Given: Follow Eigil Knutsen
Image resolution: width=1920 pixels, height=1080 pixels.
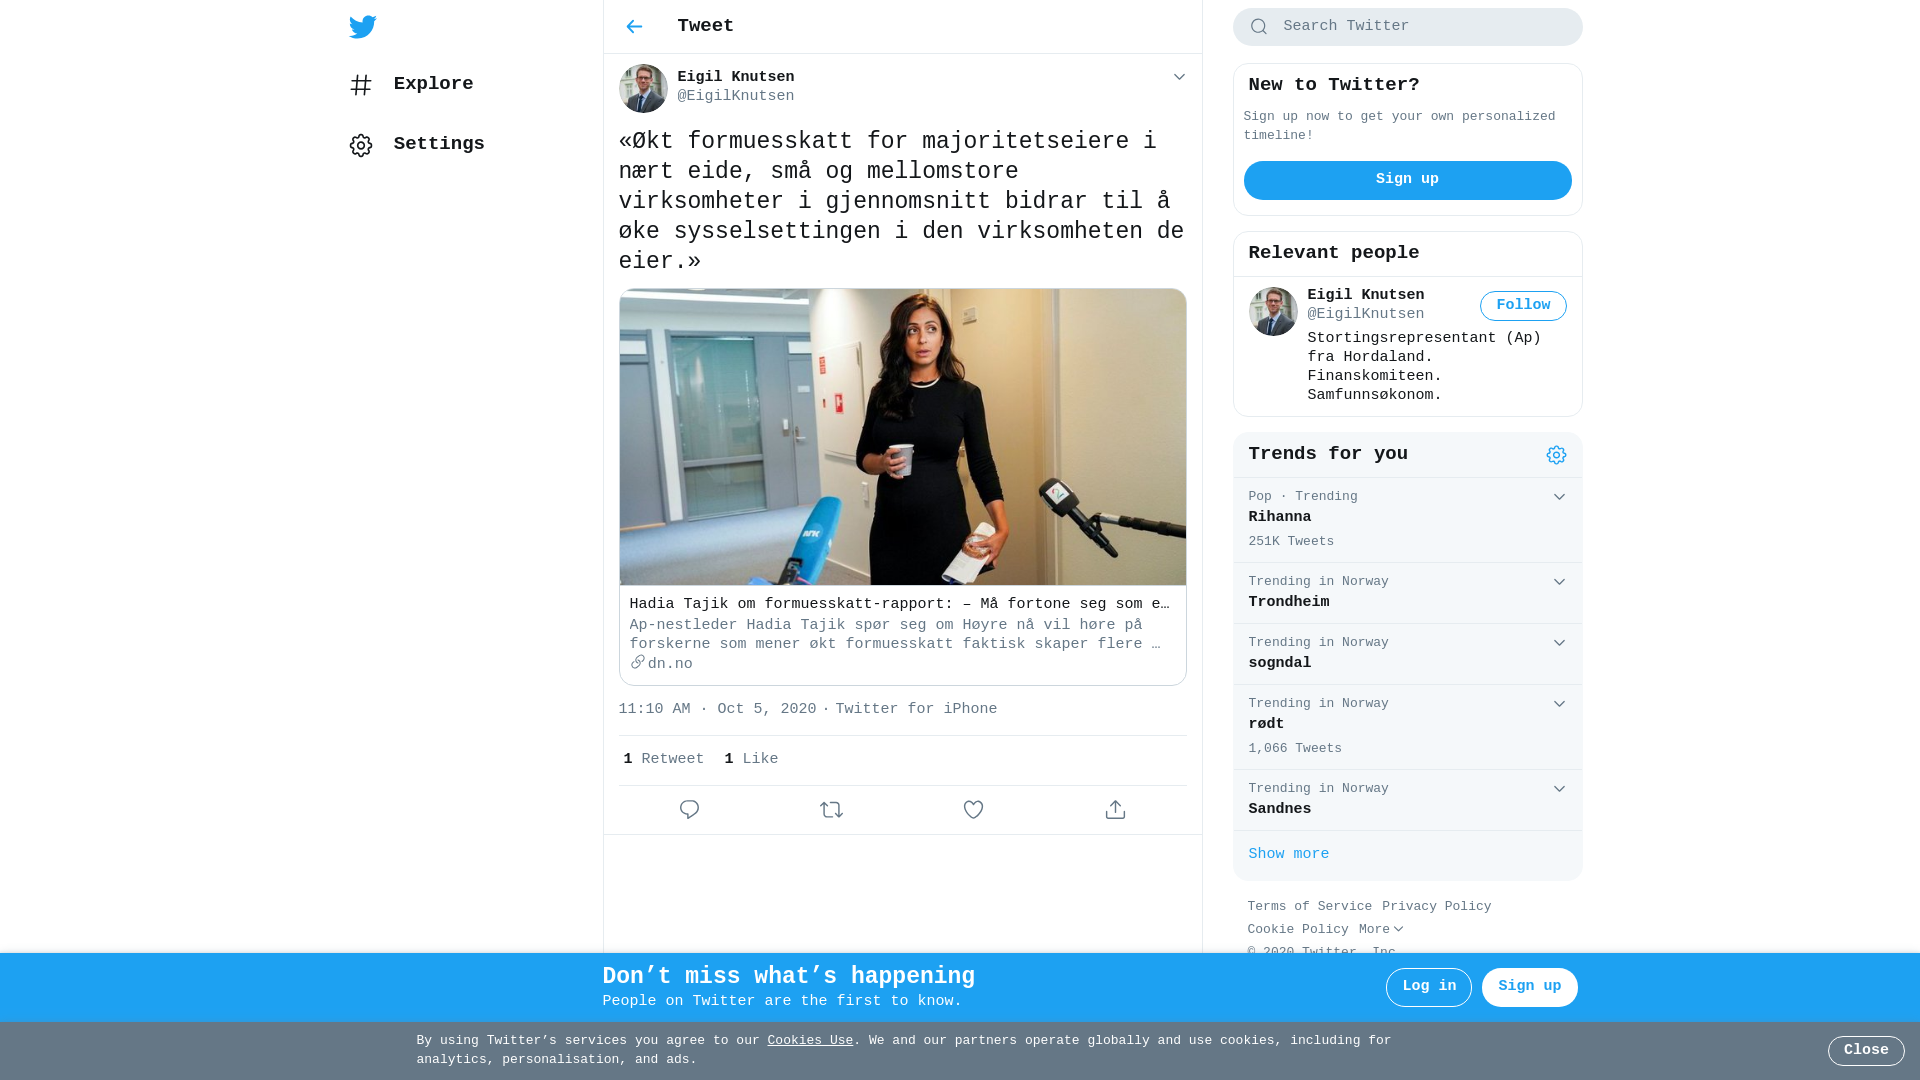Looking at the screenshot, I should click(x=1523, y=306).
